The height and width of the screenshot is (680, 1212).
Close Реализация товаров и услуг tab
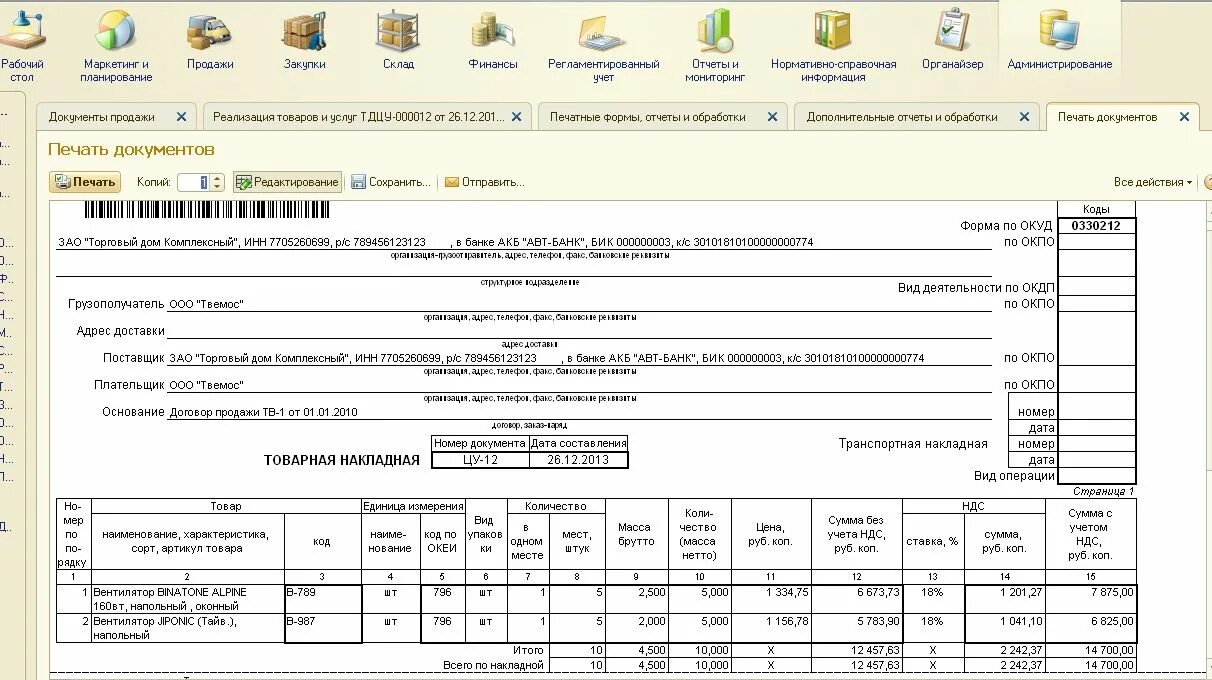(517, 117)
